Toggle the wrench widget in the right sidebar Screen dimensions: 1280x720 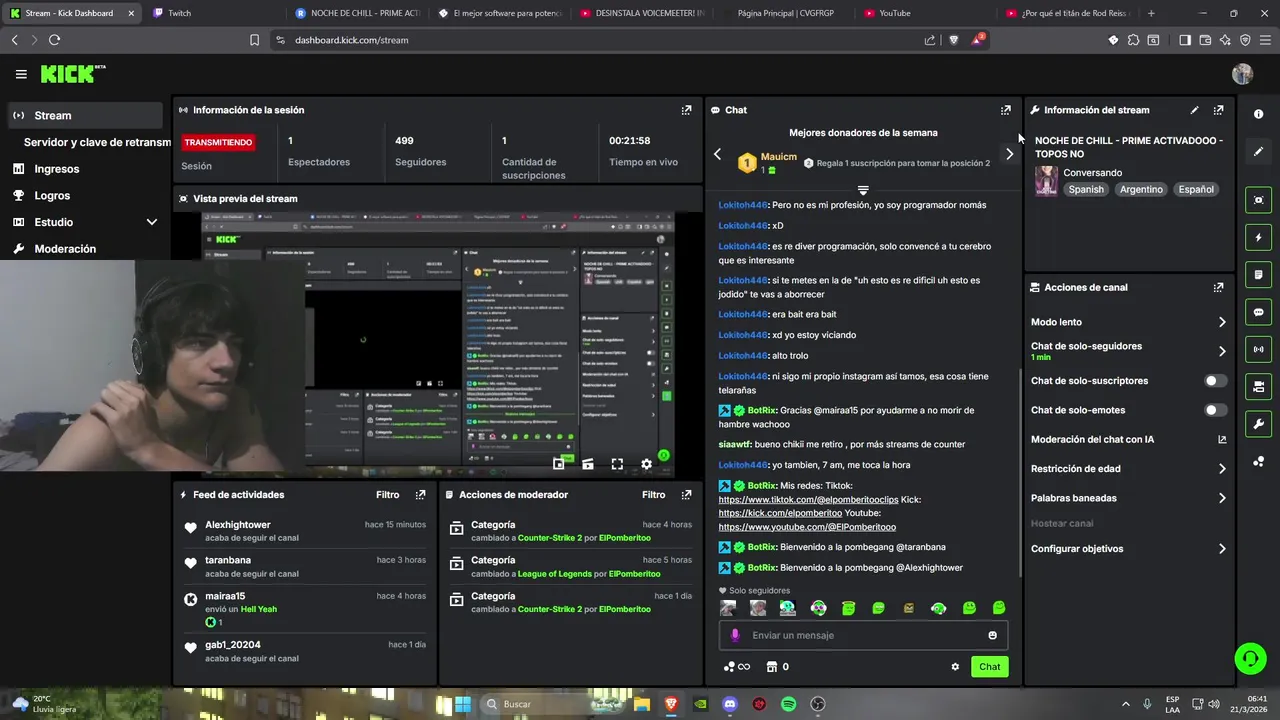(1259, 424)
